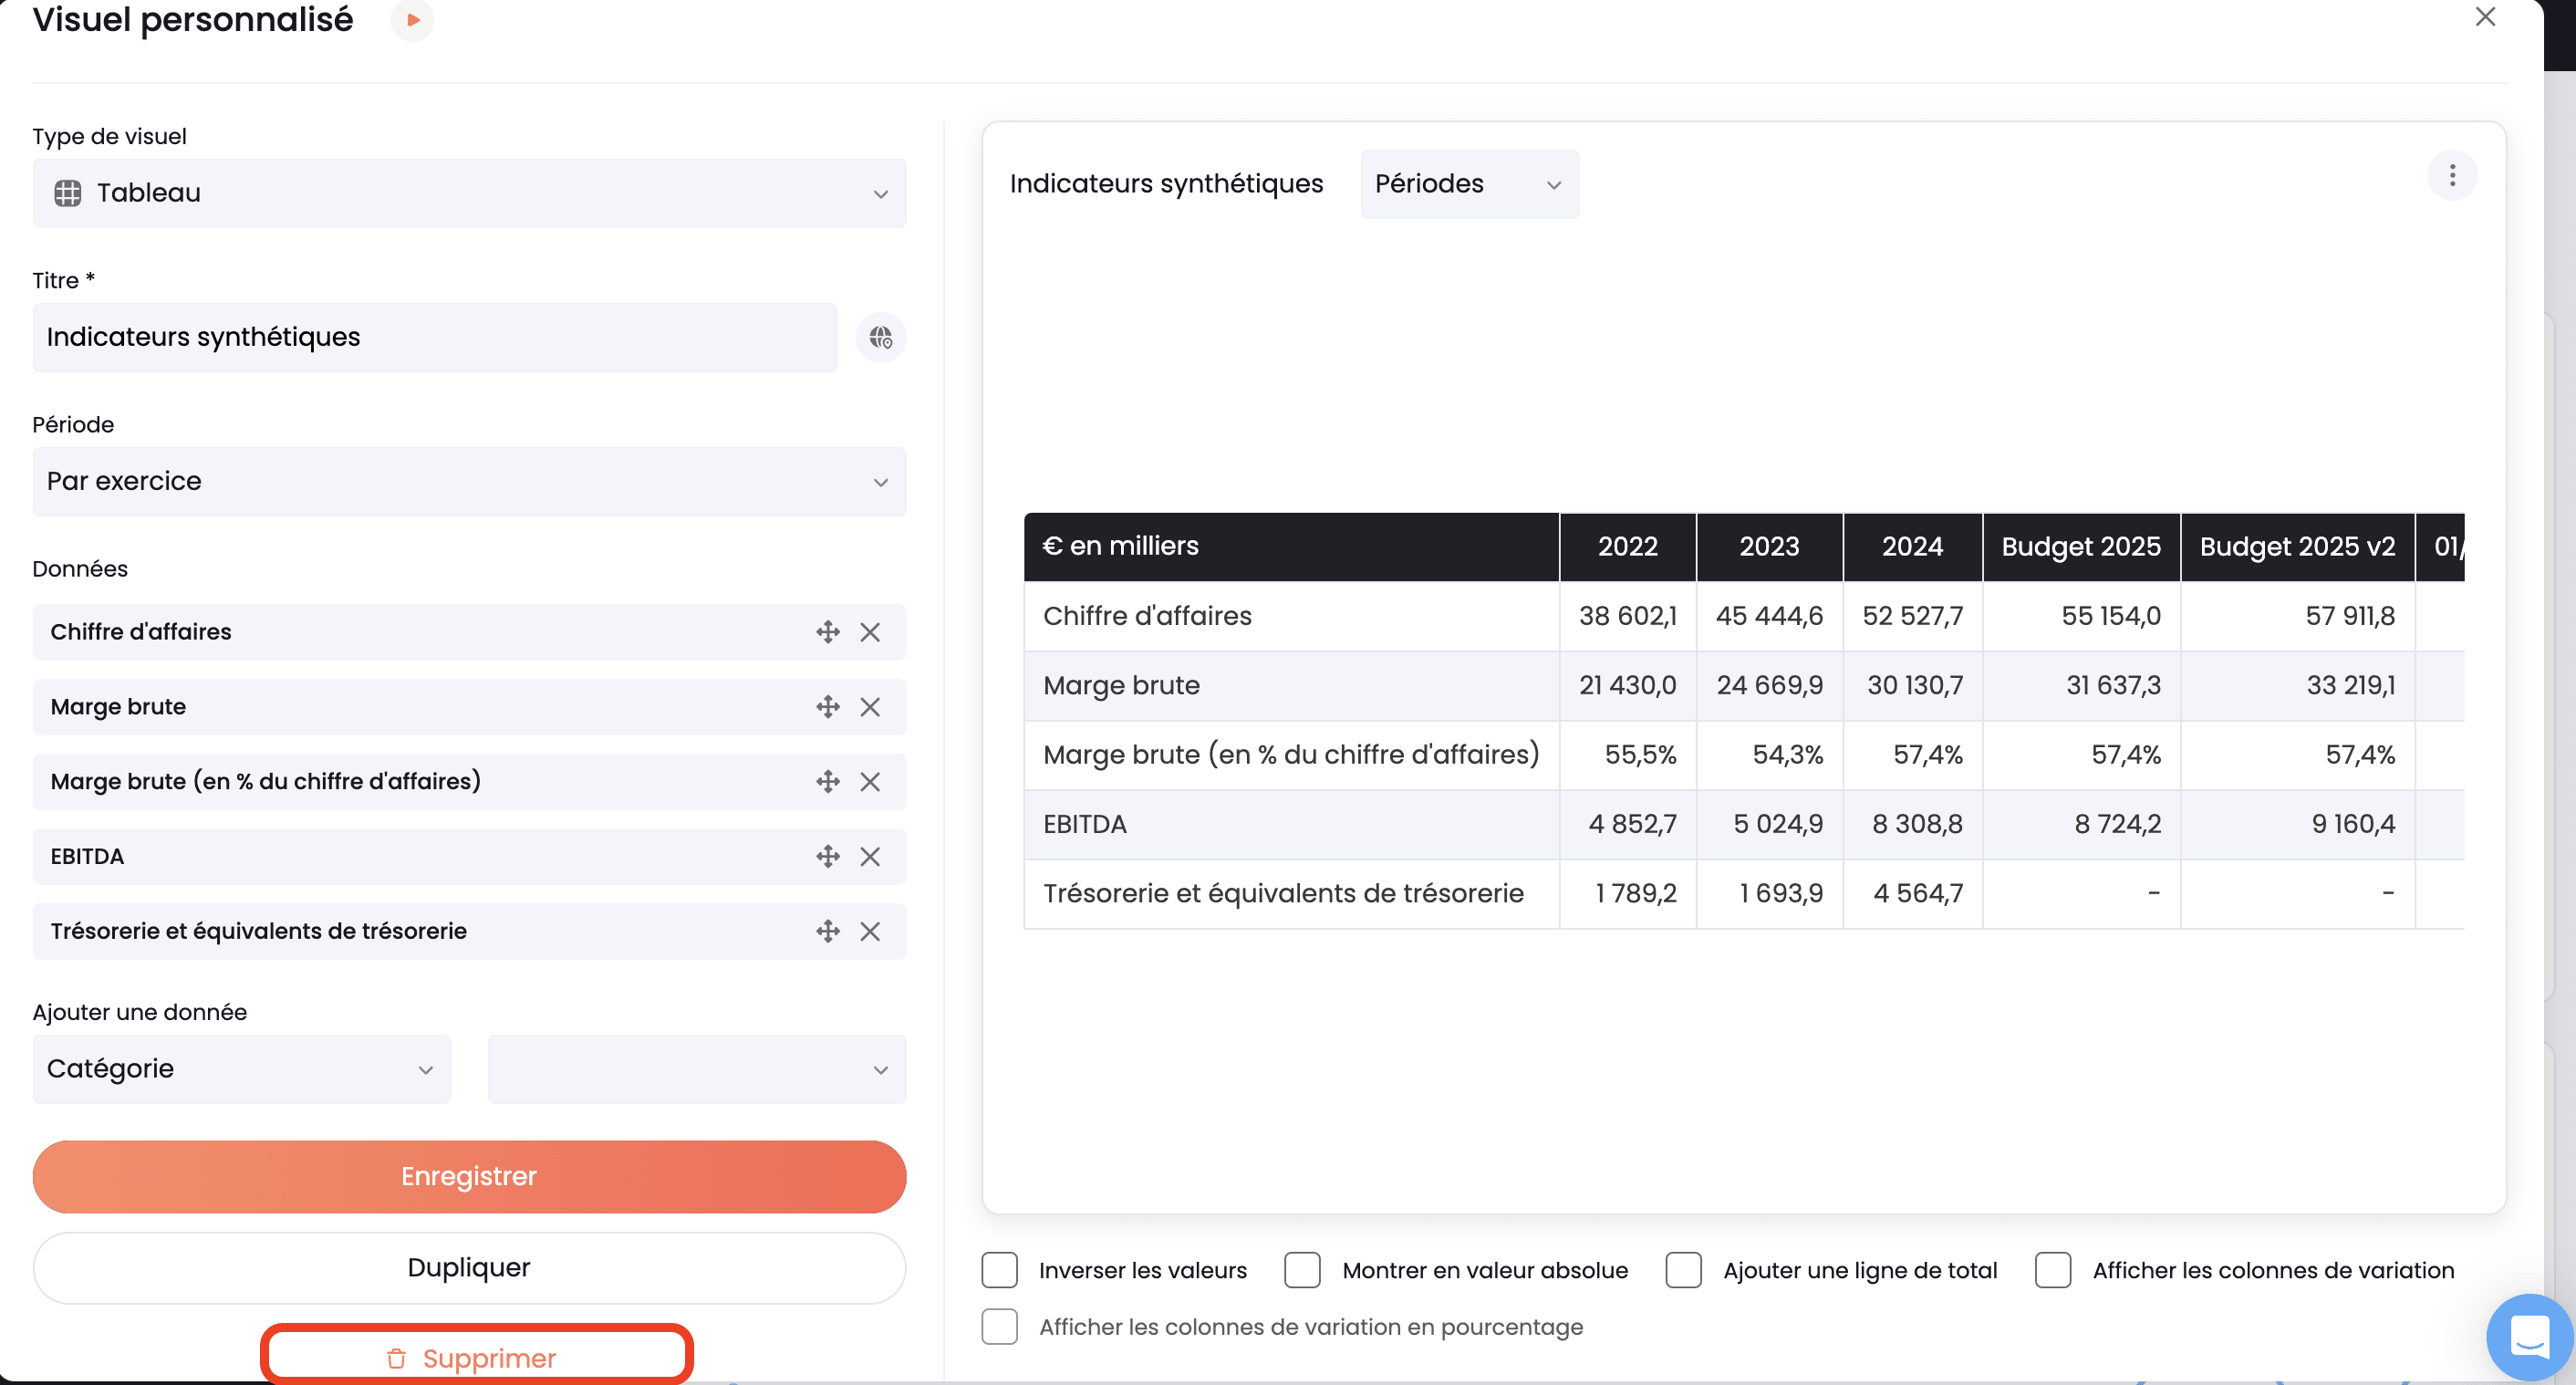
Task: Click the € en milliers header cell
Action: coord(1291,547)
